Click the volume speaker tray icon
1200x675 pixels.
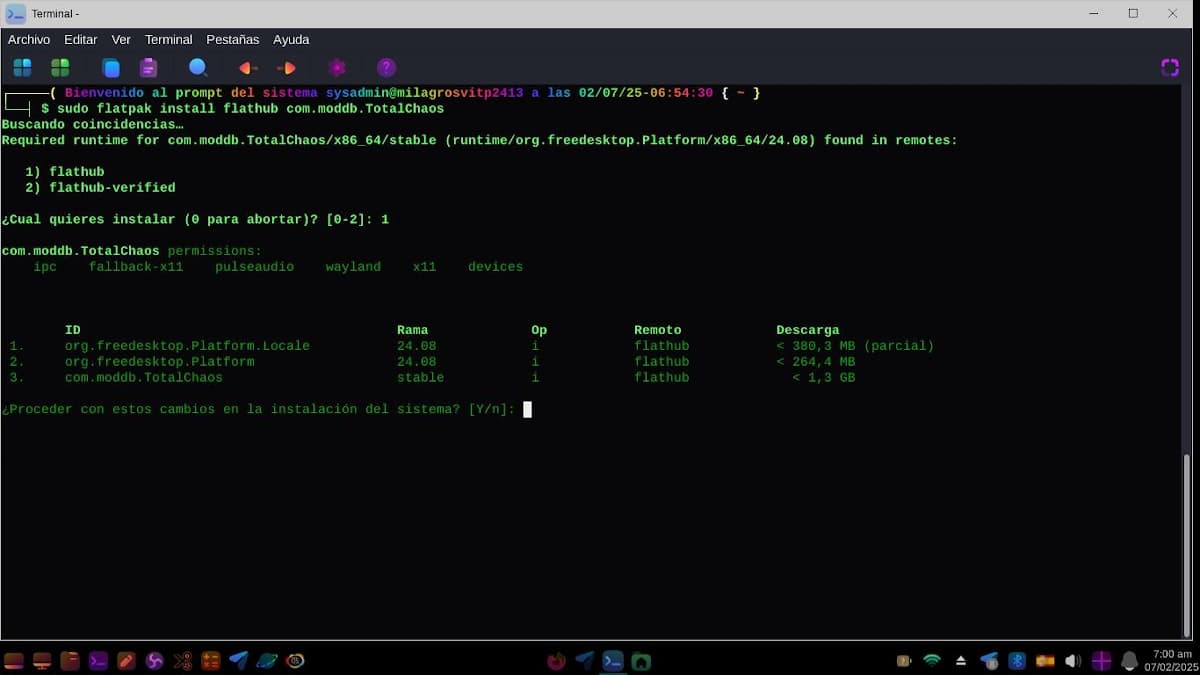[1073, 661]
